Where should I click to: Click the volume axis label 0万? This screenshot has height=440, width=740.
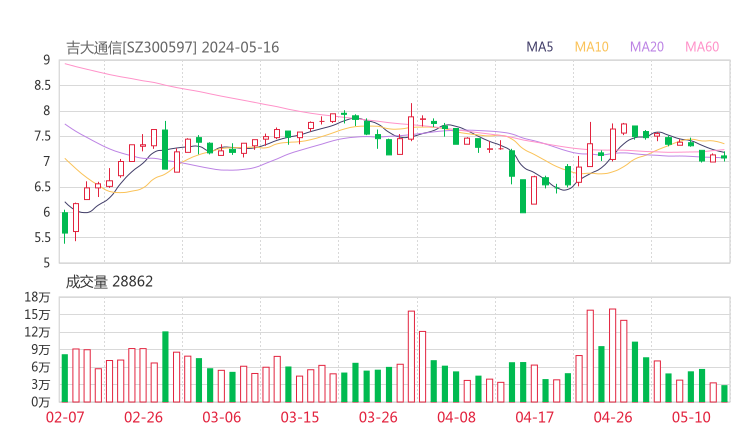coord(41,402)
